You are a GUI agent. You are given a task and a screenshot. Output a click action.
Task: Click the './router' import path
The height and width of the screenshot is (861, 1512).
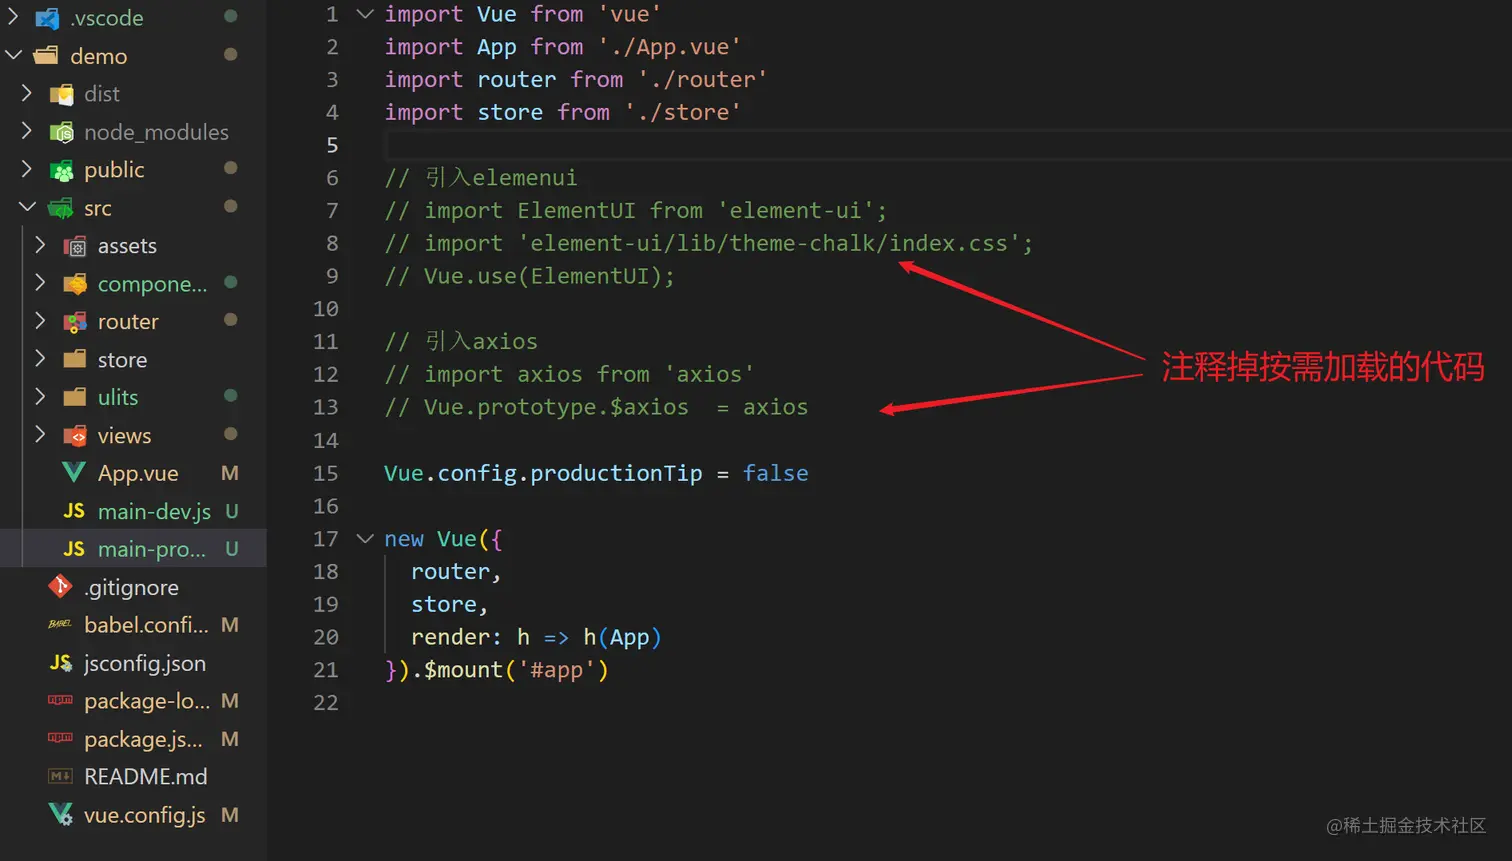point(703,79)
